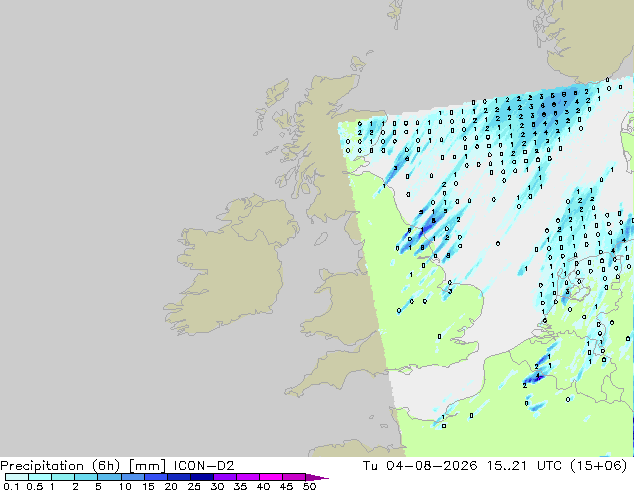Click the '35' legend scale label
Image resolution: width=634 pixels, height=490 pixels.
[240, 486]
